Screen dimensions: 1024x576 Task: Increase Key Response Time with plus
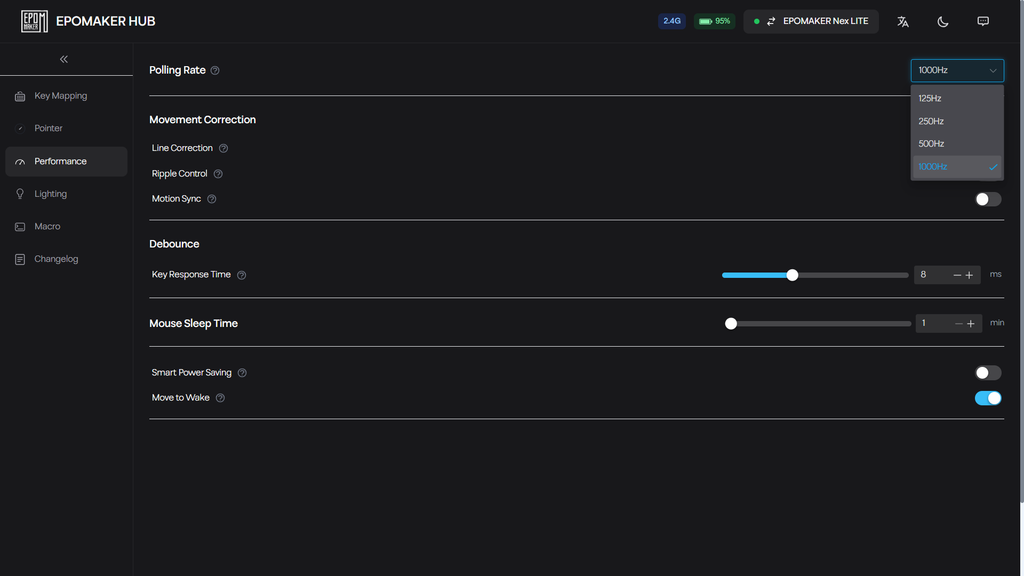click(x=970, y=275)
